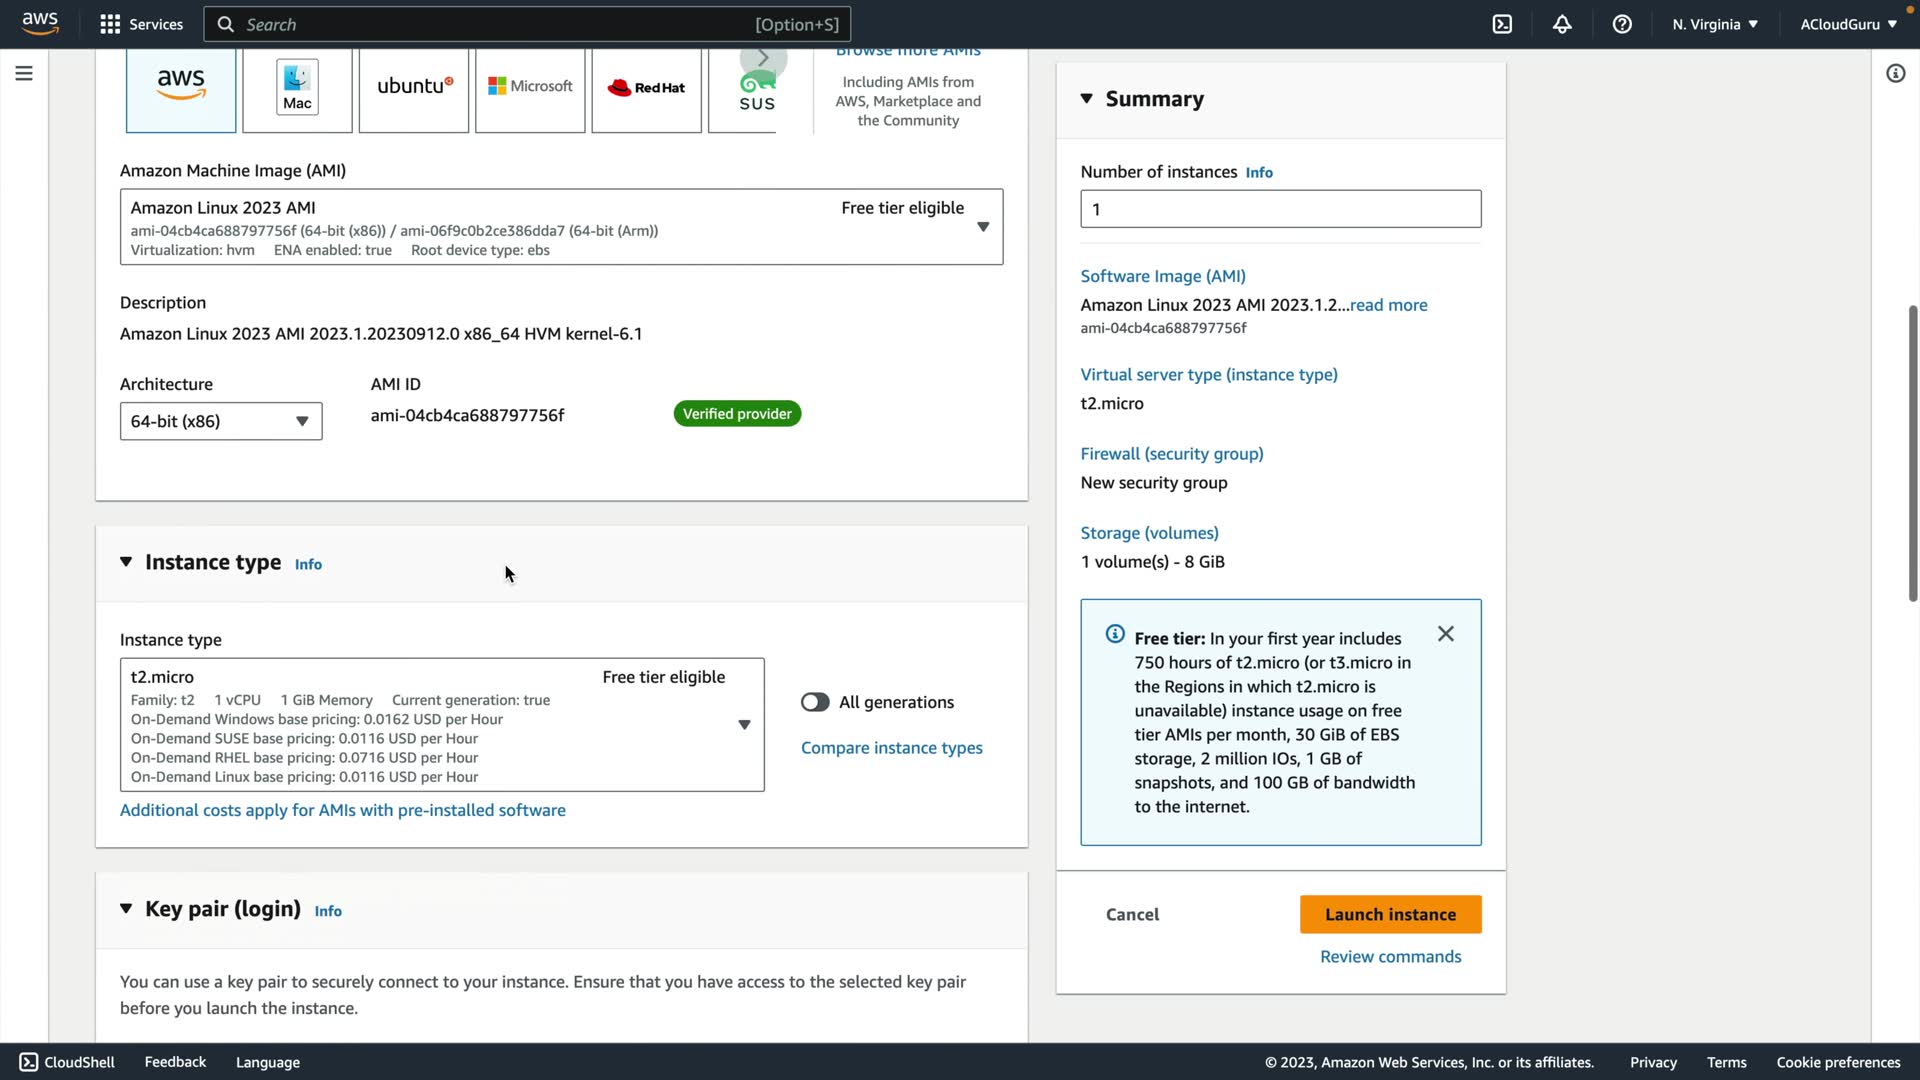Click the Number of instances field
Image resolution: width=1920 pixels, height=1080 pixels.
click(1280, 209)
